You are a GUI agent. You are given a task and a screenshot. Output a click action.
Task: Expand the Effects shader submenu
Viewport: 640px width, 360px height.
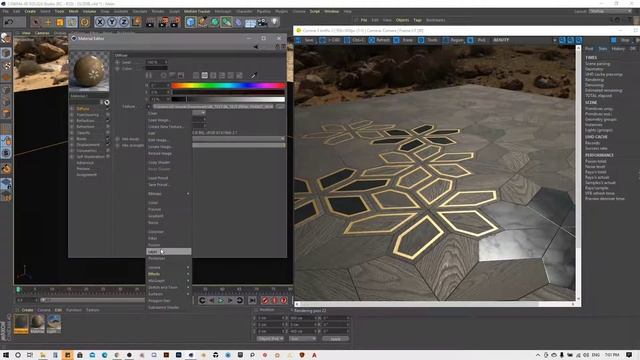tap(169, 274)
